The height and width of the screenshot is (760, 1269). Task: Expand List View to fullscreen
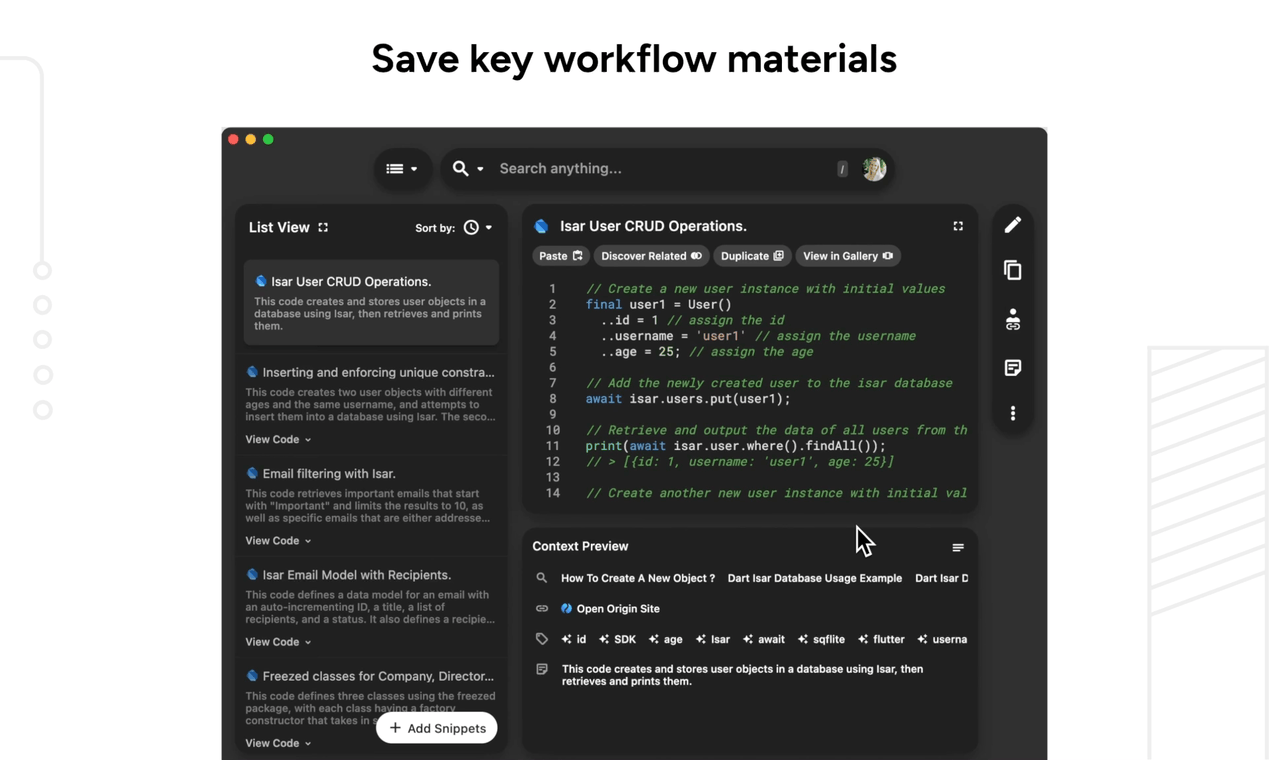(x=323, y=228)
